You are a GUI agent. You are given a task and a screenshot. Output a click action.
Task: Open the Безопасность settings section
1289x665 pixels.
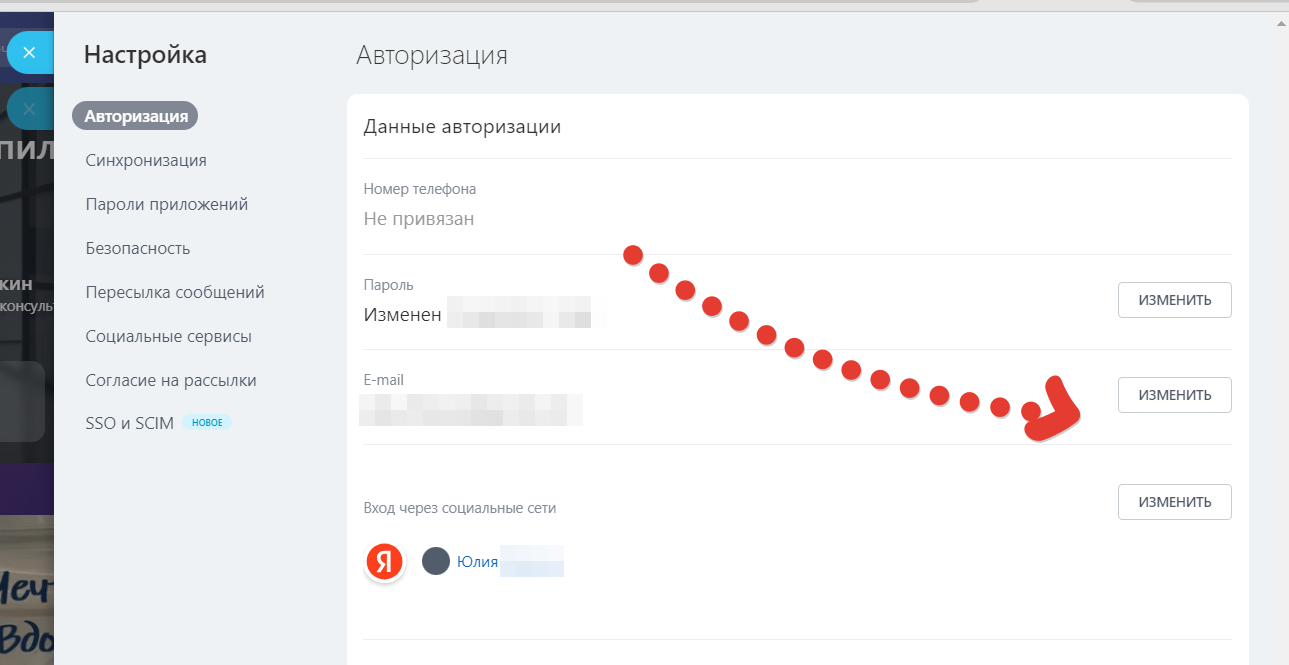coord(138,248)
